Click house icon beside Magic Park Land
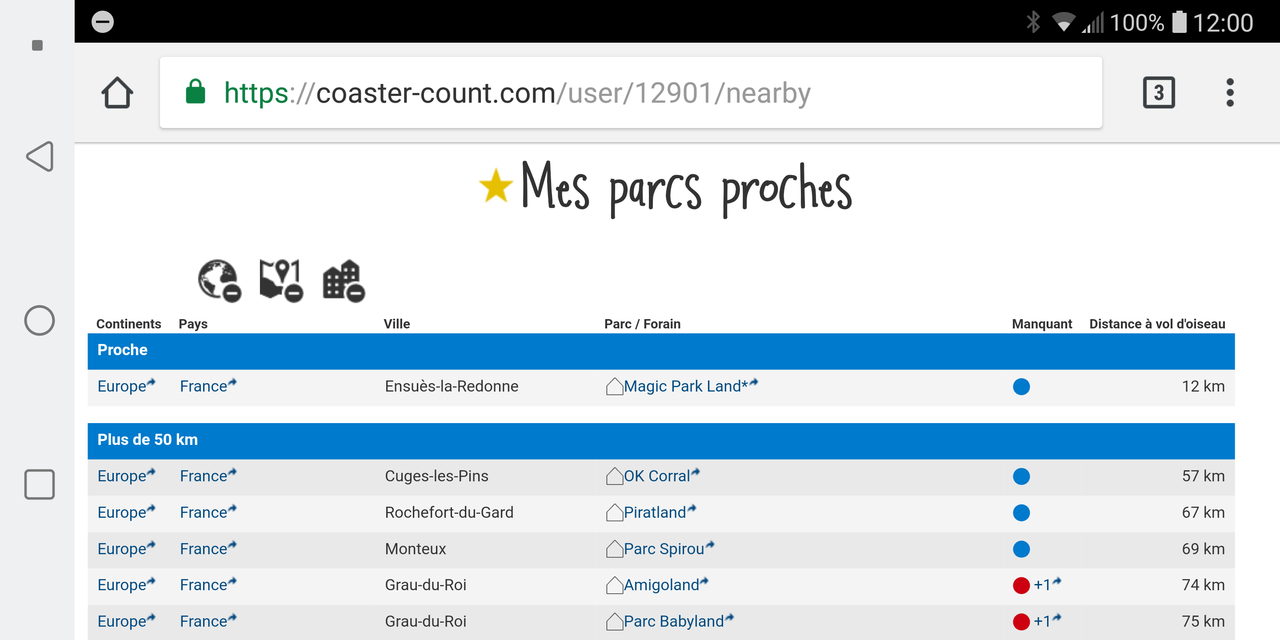This screenshot has height=640, width=1280. (x=615, y=386)
